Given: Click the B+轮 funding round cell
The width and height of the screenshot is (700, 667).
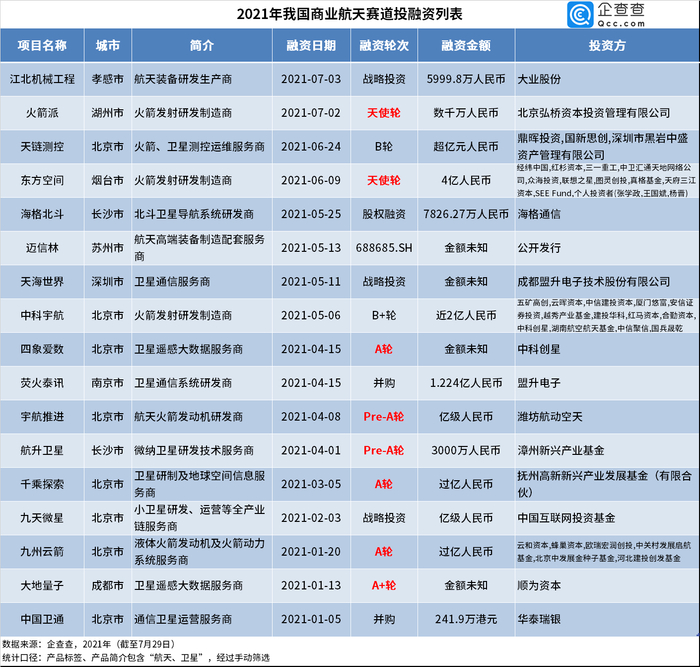Looking at the screenshot, I should (x=384, y=315).
